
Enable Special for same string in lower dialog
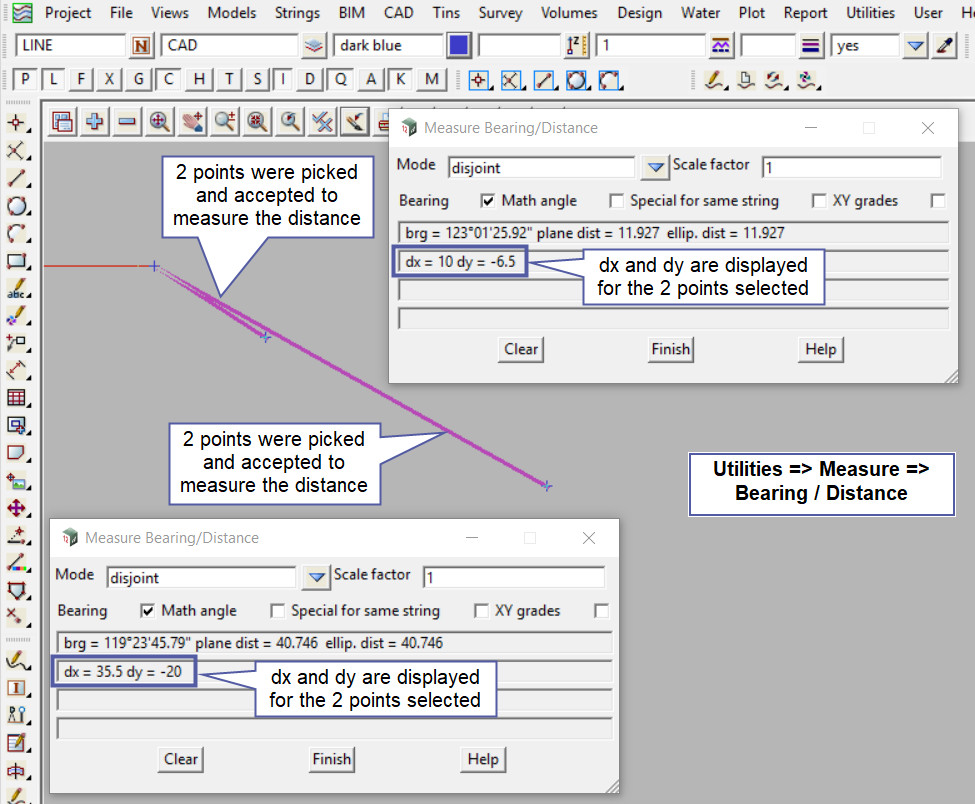coord(278,611)
